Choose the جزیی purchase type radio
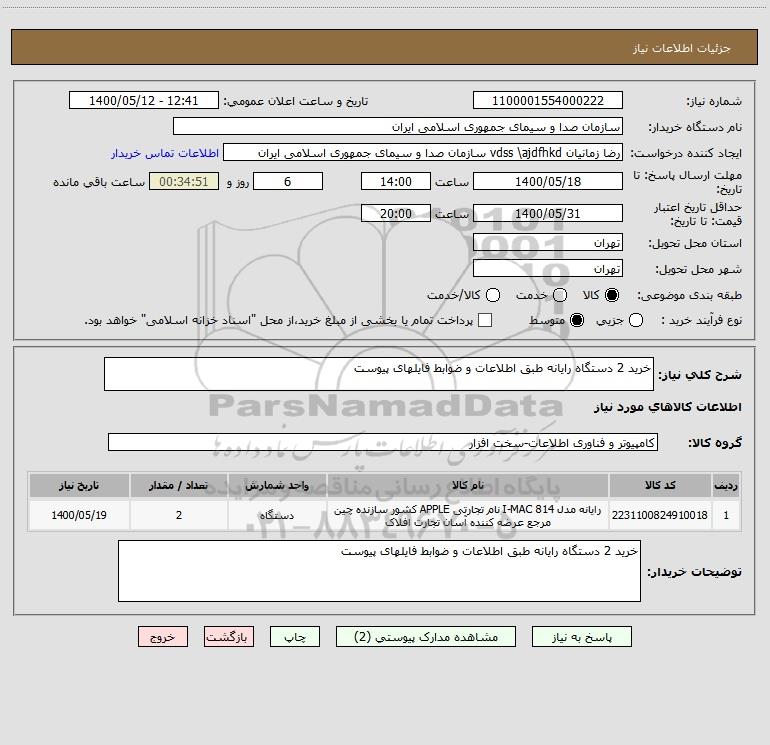770x745 pixels. coord(635,320)
